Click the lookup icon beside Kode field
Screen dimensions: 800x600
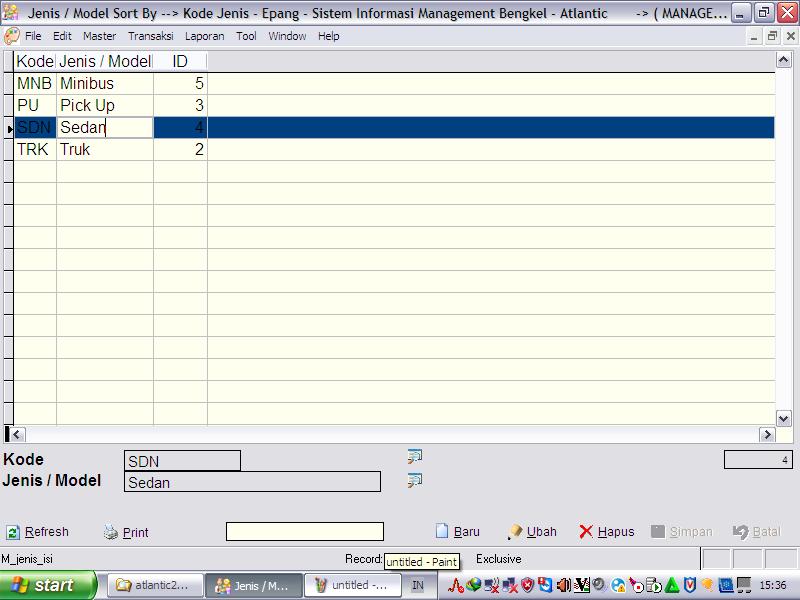(x=415, y=457)
